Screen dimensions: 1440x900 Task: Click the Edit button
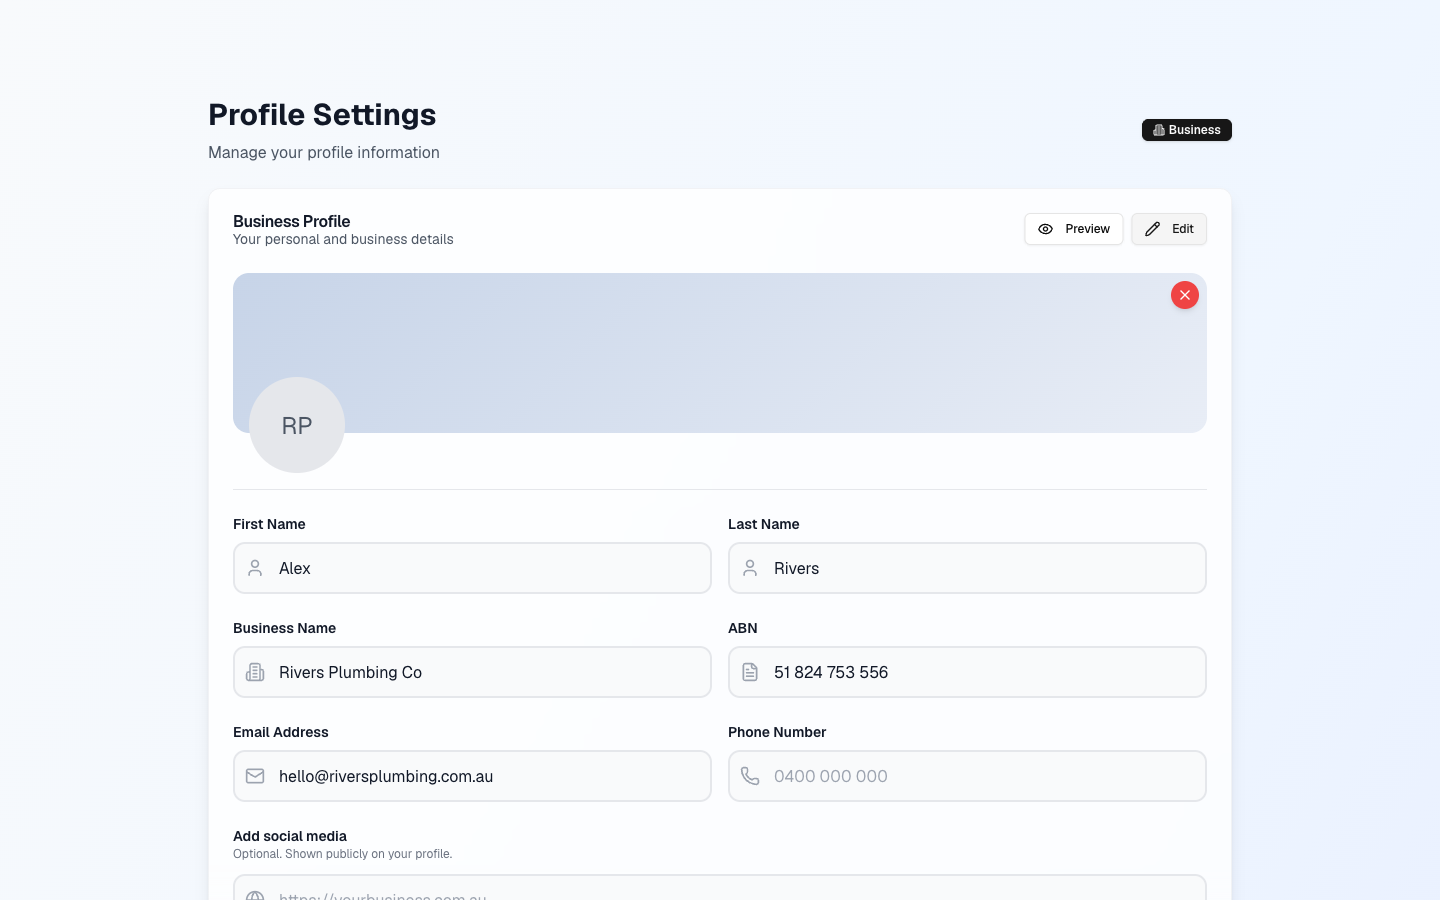(x=1168, y=229)
